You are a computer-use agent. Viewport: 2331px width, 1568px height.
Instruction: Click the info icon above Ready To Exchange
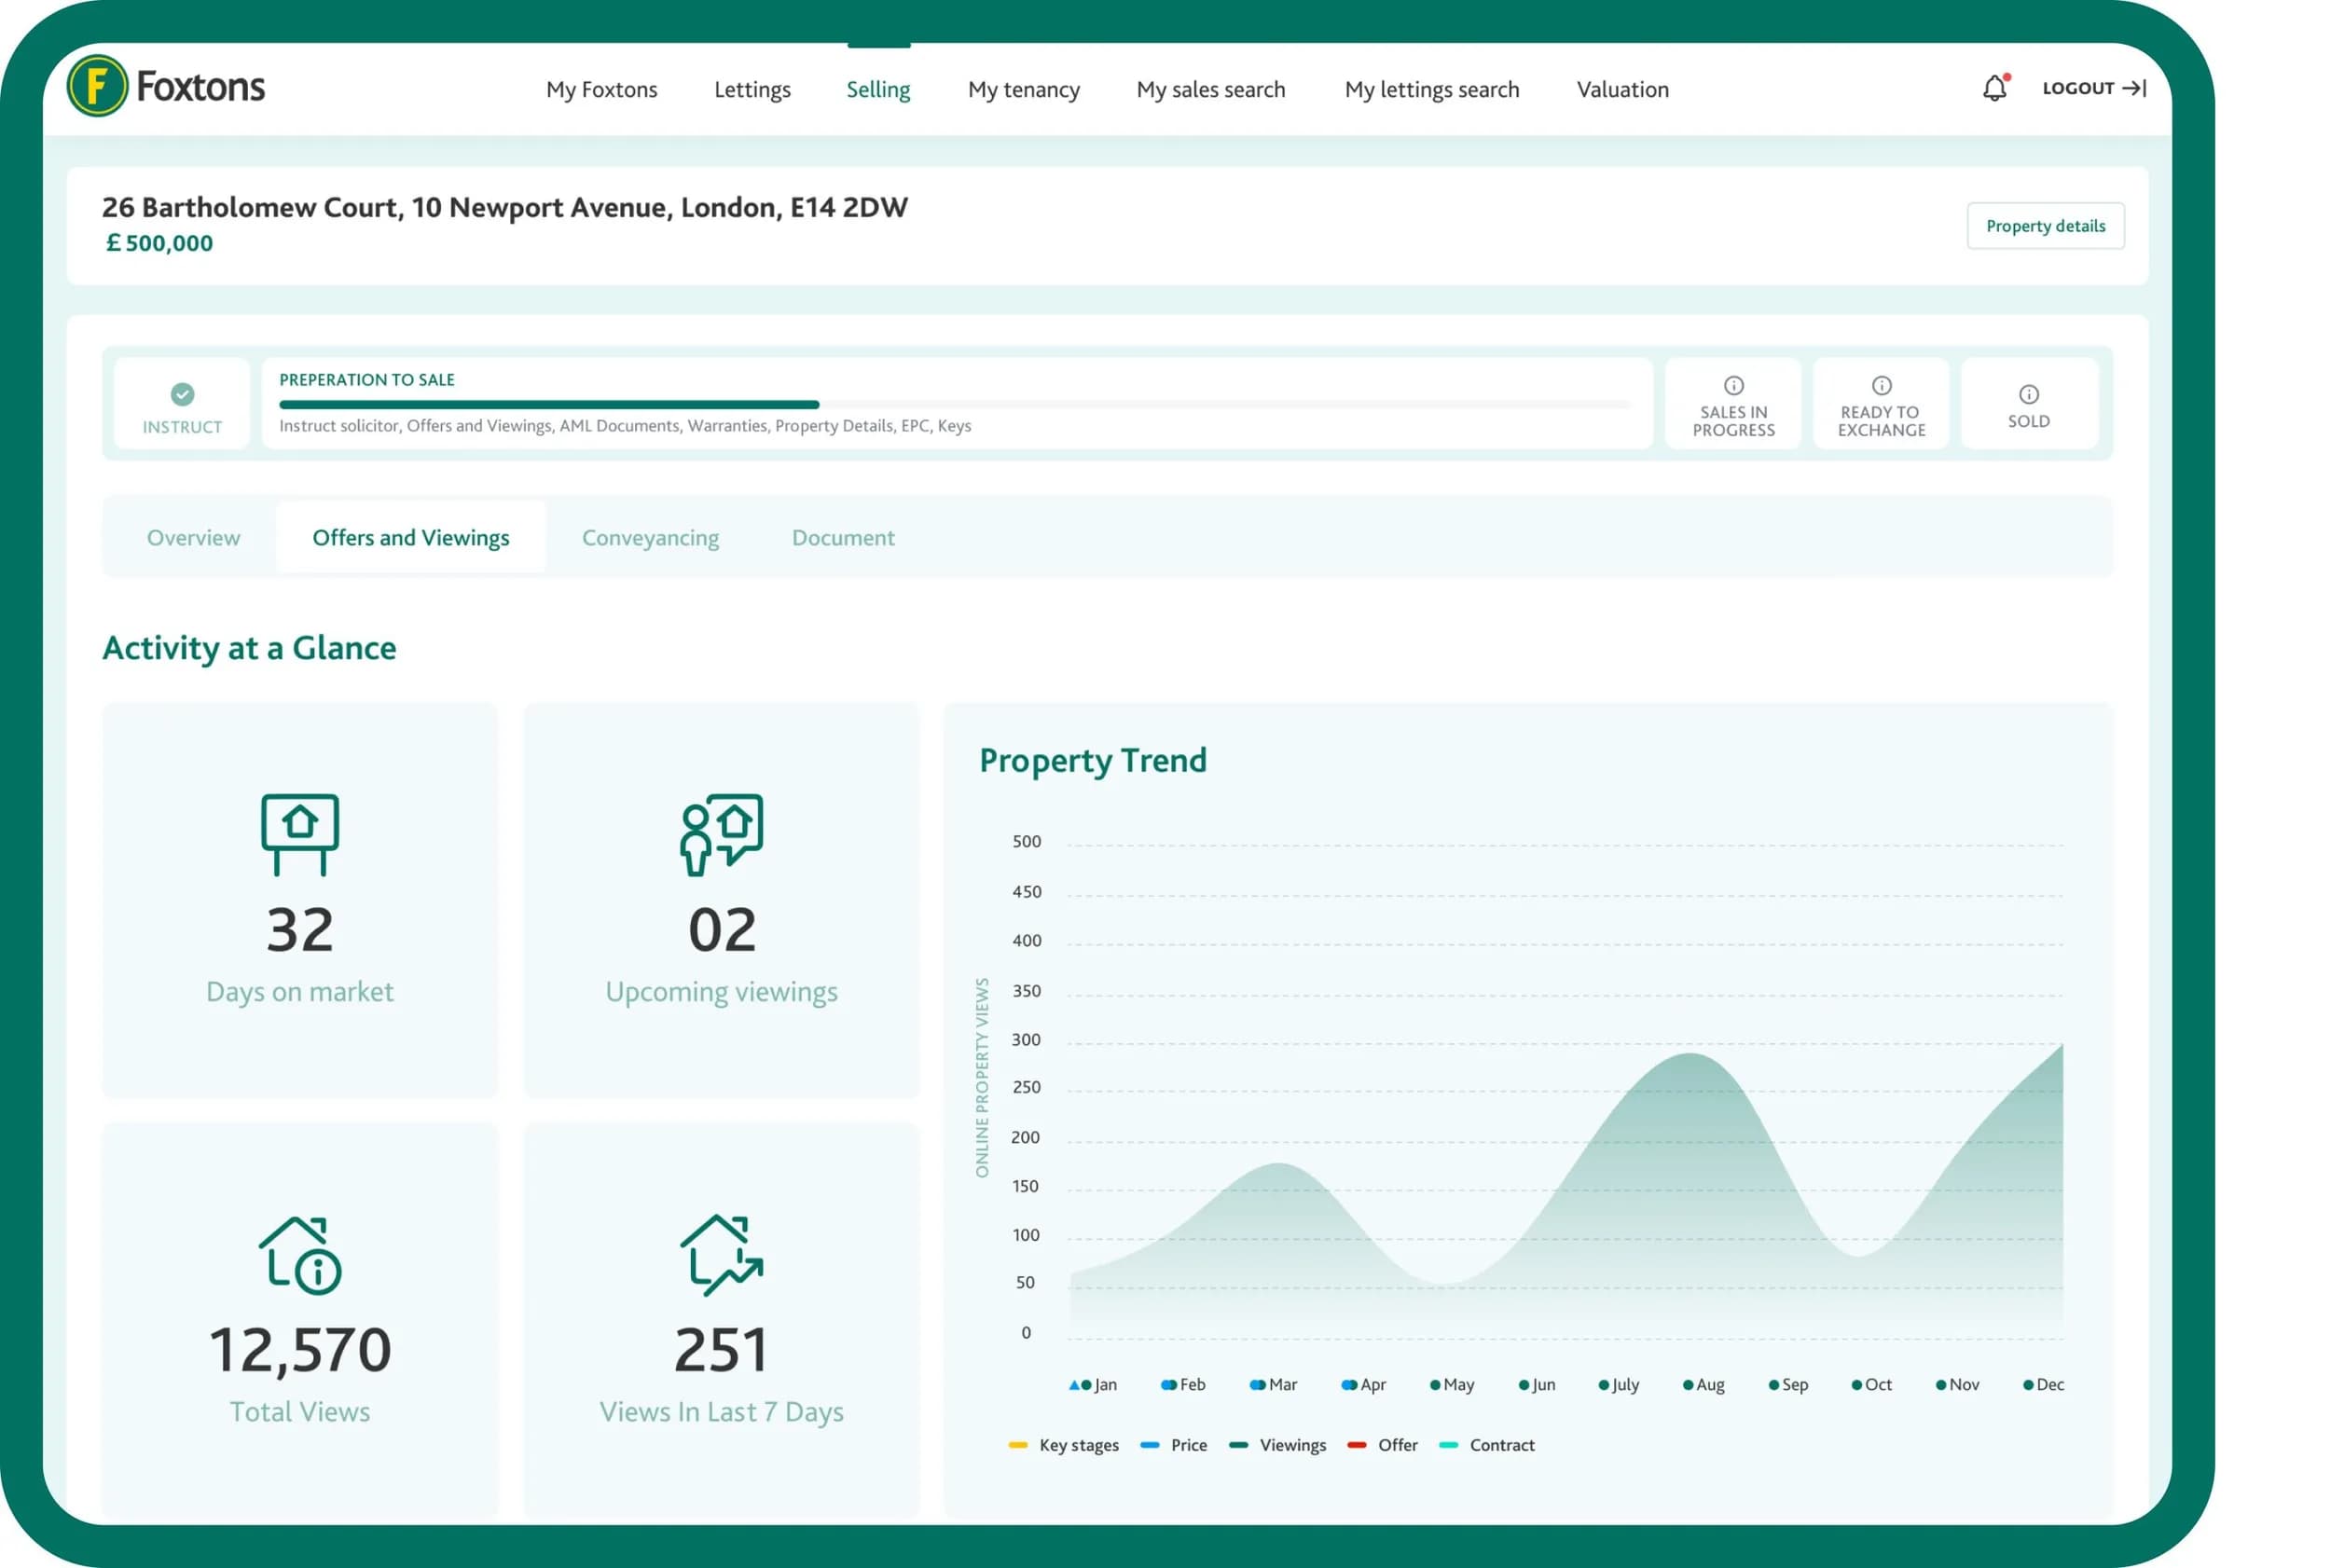point(1880,386)
